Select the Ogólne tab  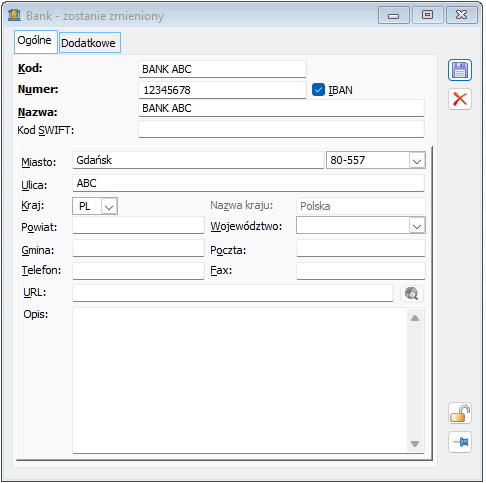36,42
